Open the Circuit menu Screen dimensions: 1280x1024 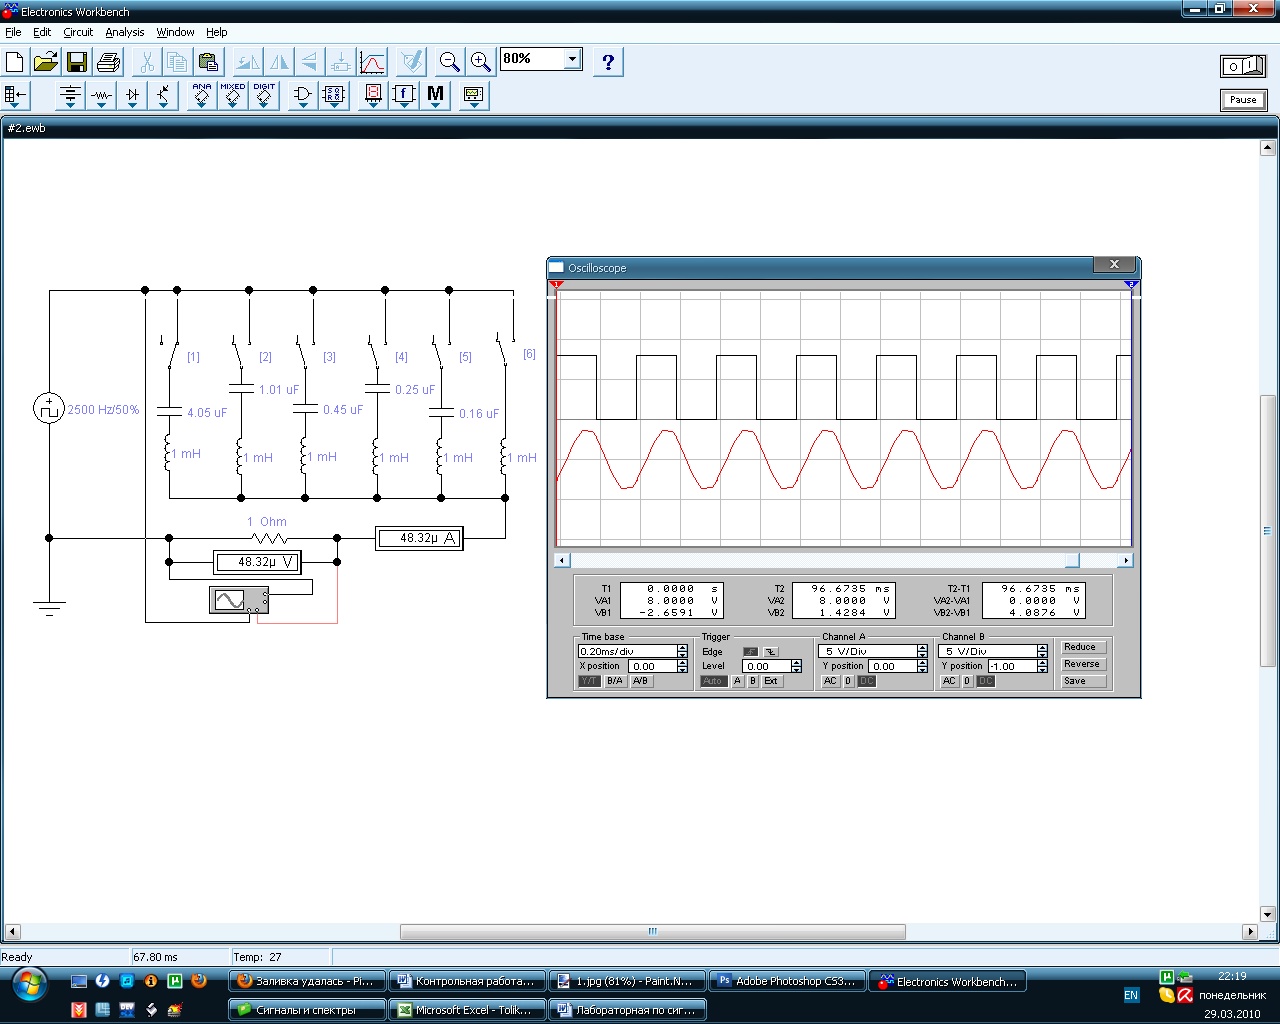(78, 32)
